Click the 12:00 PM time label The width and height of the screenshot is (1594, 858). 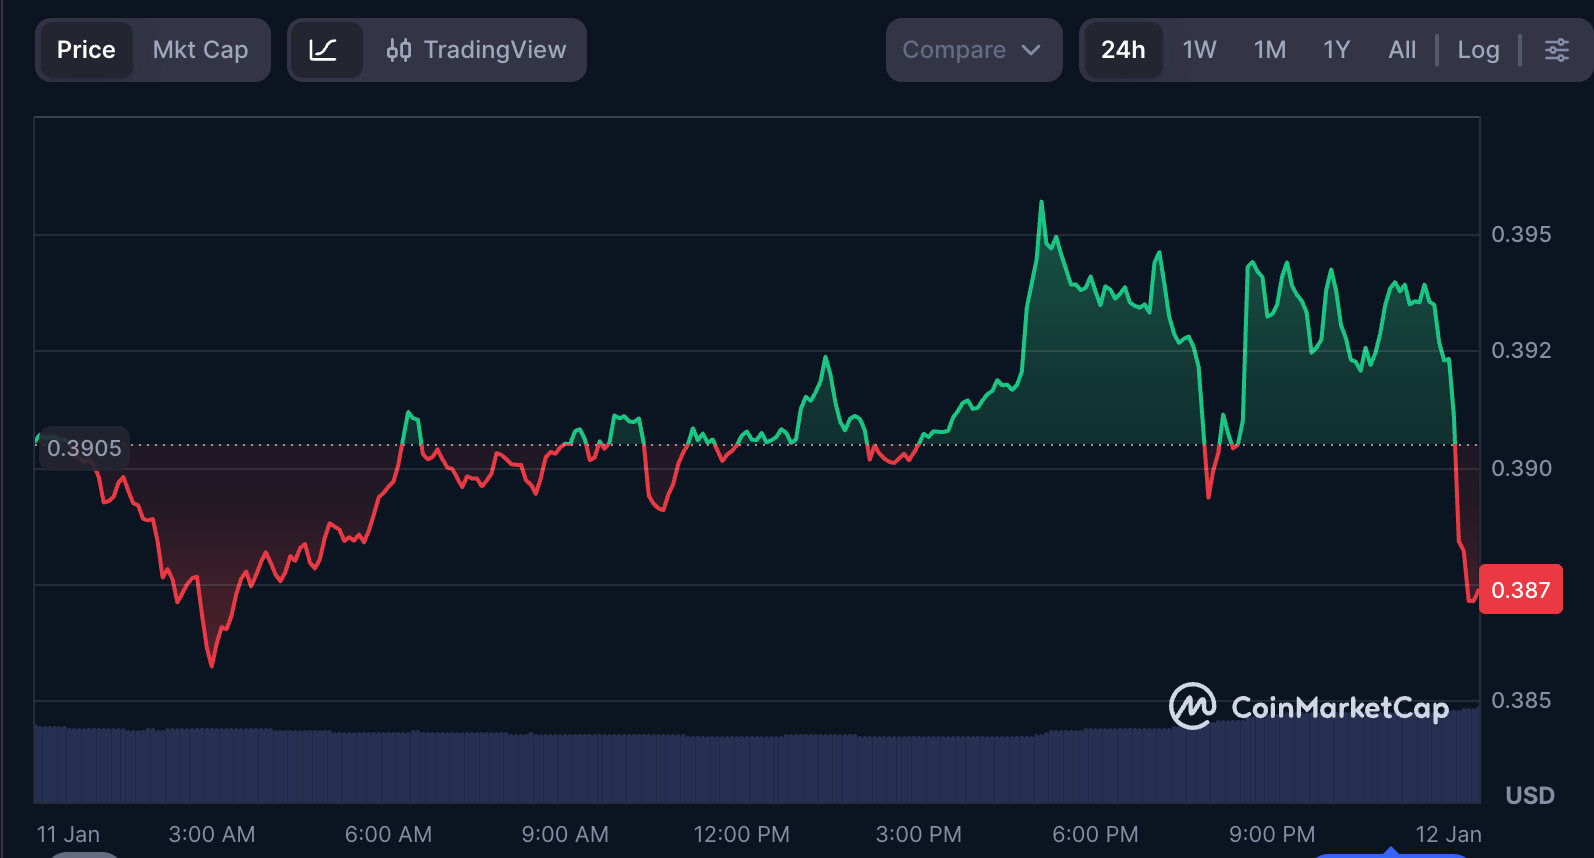(x=741, y=834)
